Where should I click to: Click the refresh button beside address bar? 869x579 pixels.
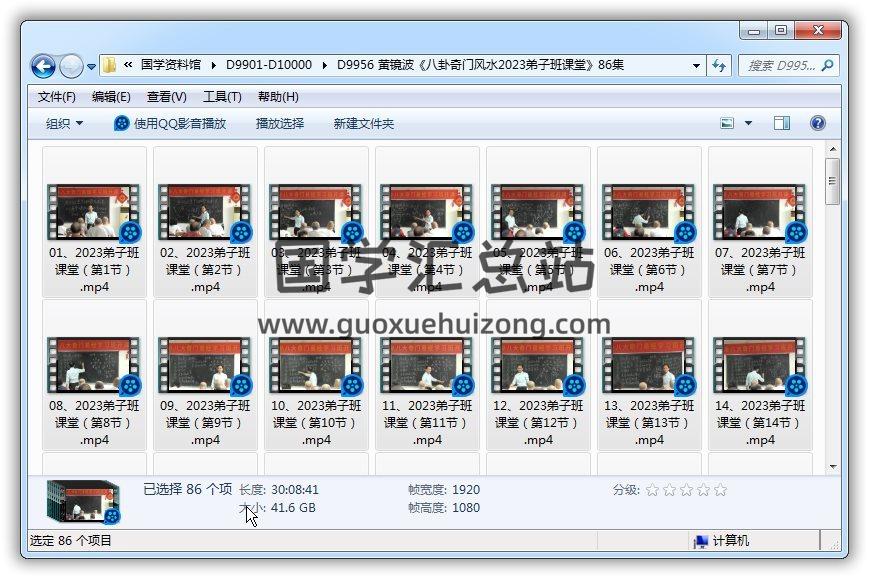tap(719, 66)
